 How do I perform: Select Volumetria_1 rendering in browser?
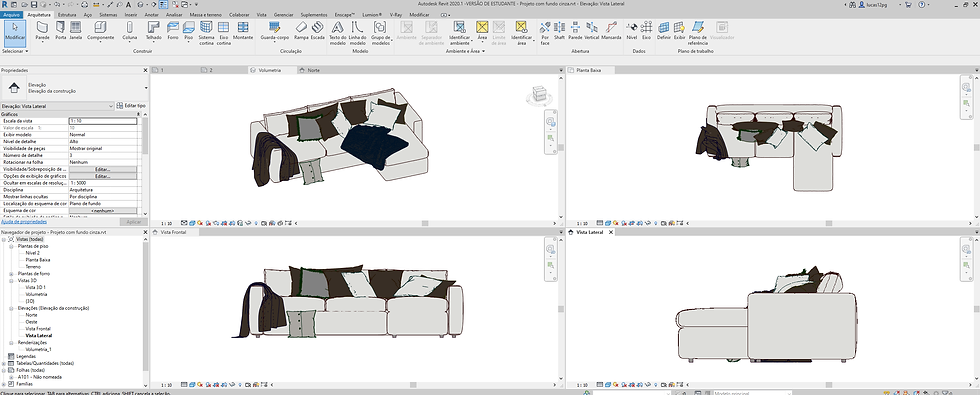(39, 349)
